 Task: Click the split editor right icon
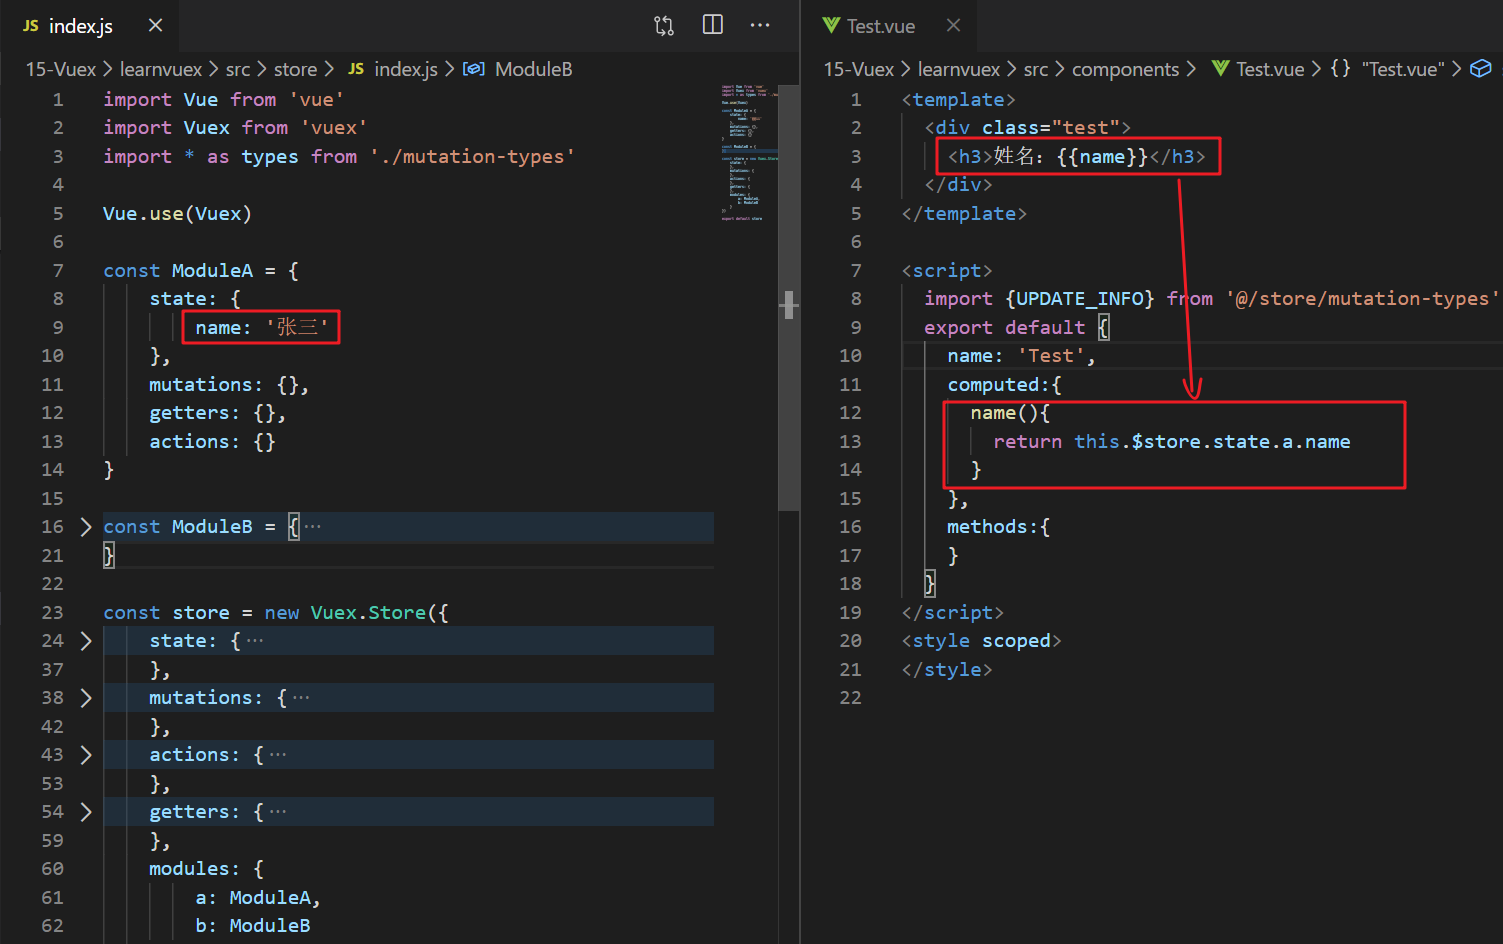(713, 25)
